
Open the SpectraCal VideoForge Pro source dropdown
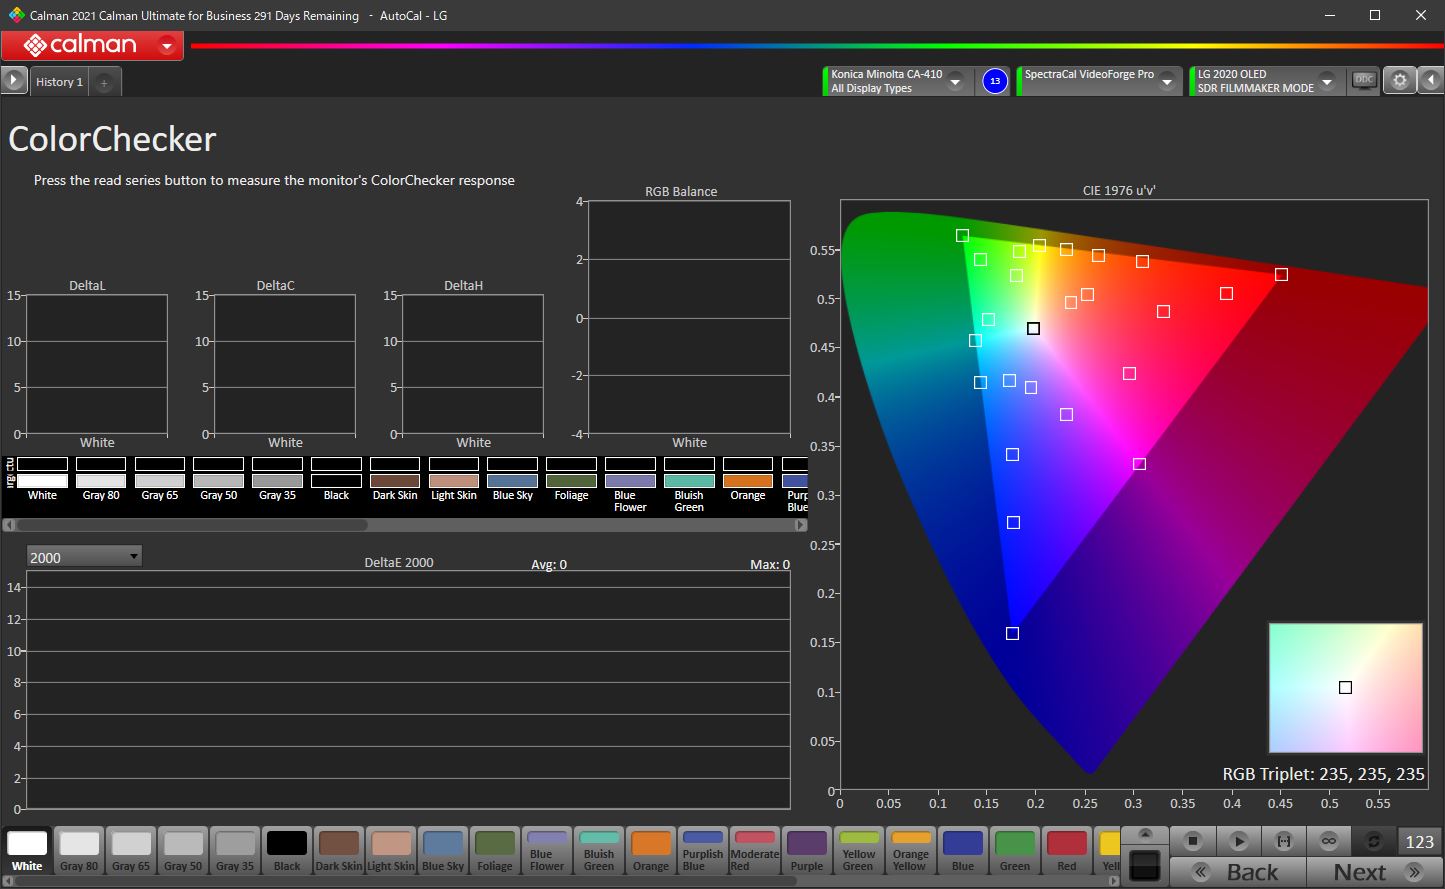coord(1166,81)
